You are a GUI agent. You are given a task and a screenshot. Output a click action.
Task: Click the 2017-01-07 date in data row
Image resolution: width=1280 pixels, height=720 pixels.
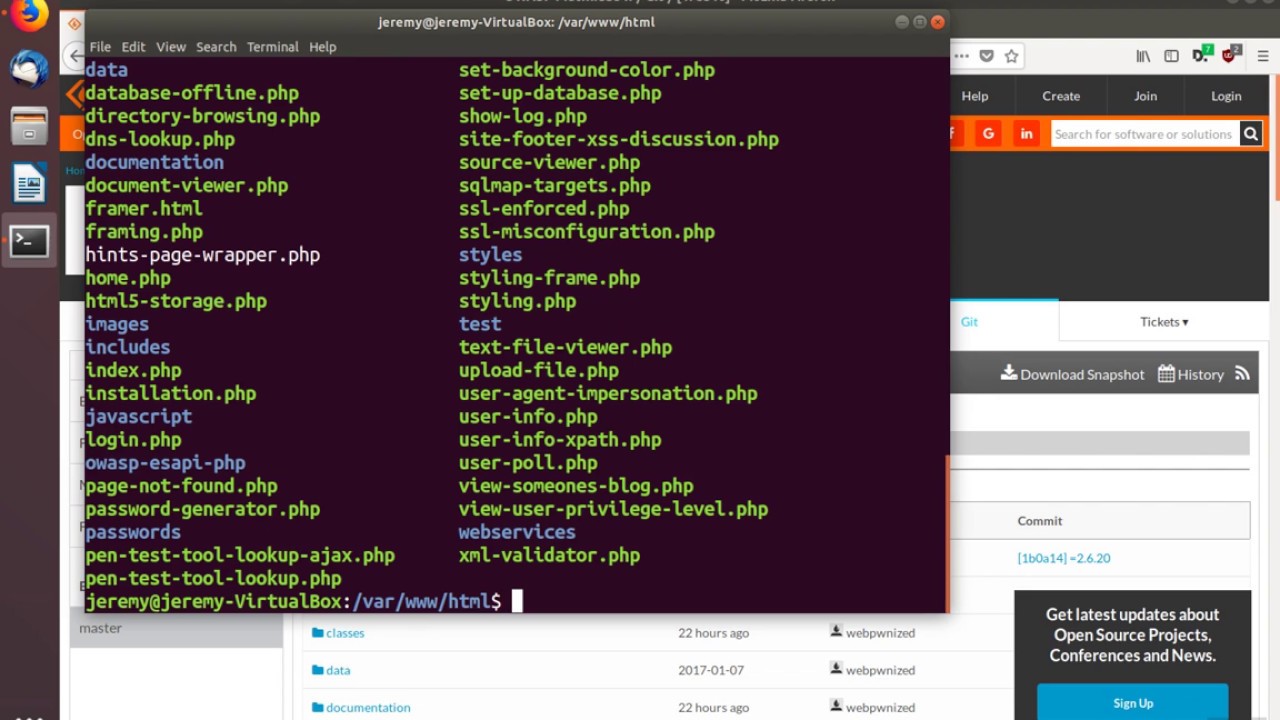(x=711, y=670)
